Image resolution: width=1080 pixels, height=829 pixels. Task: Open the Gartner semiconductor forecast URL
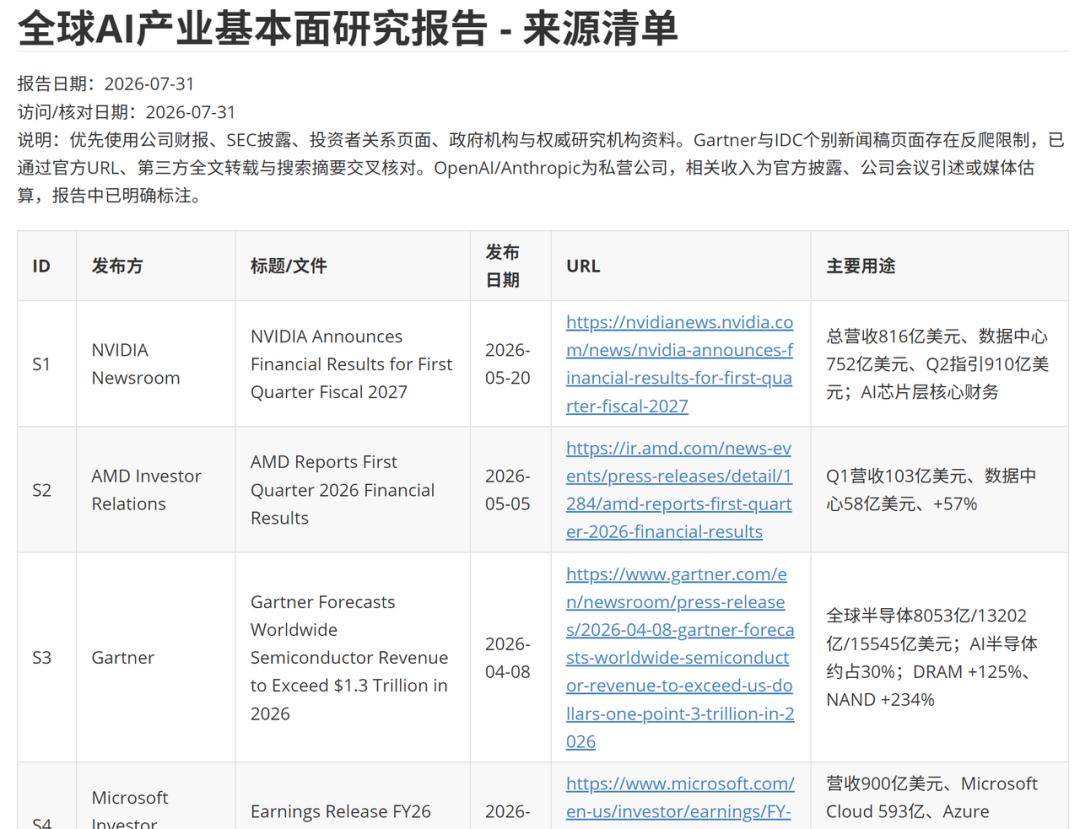[681, 658]
